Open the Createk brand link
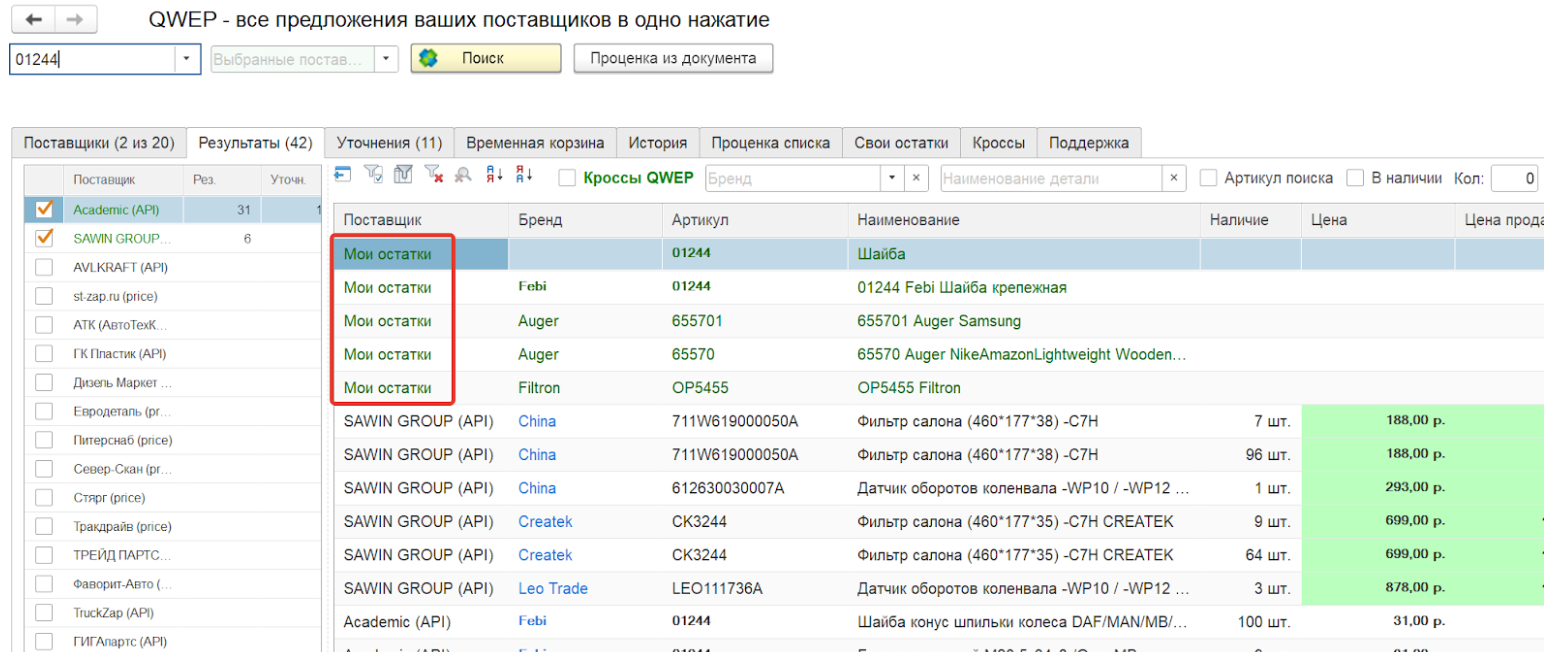 click(x=545, y=521)
